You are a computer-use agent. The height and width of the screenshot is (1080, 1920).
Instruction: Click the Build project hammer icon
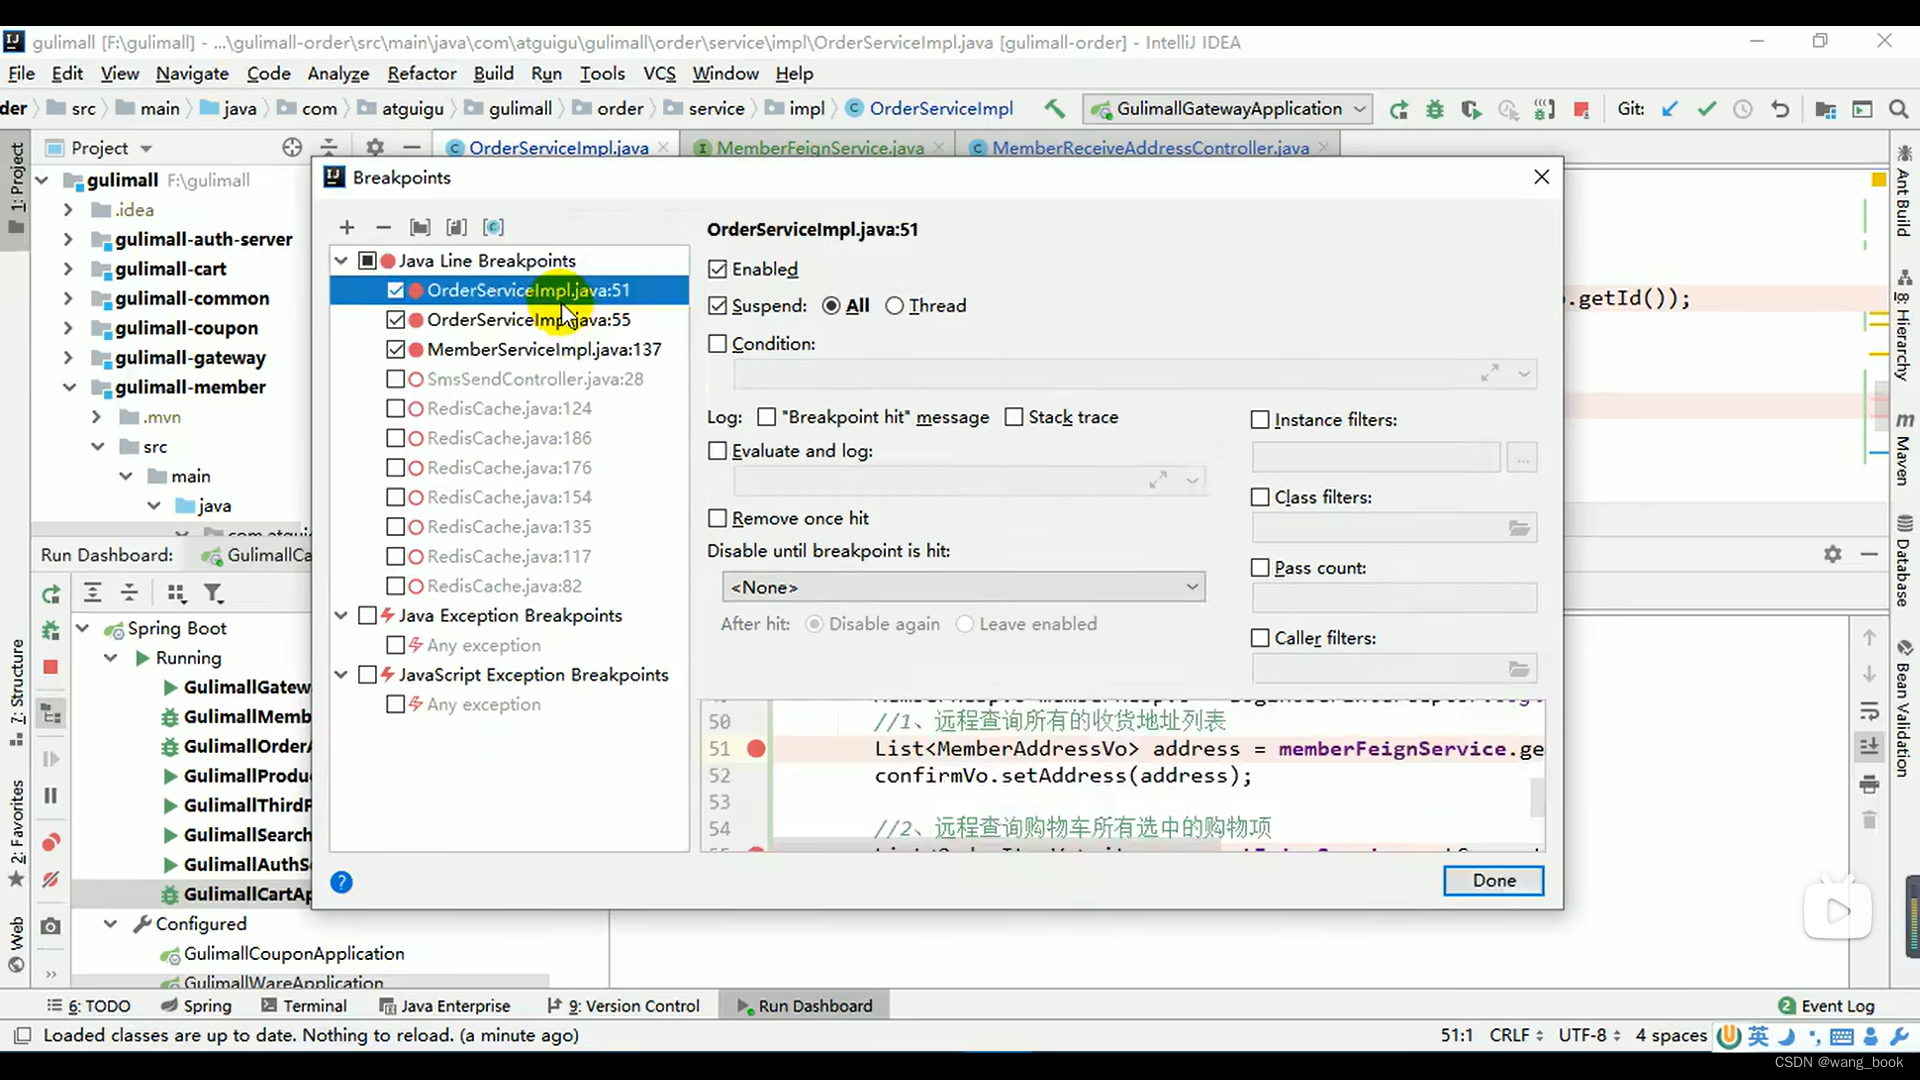pyautogui.click(x=1054, y=109)
